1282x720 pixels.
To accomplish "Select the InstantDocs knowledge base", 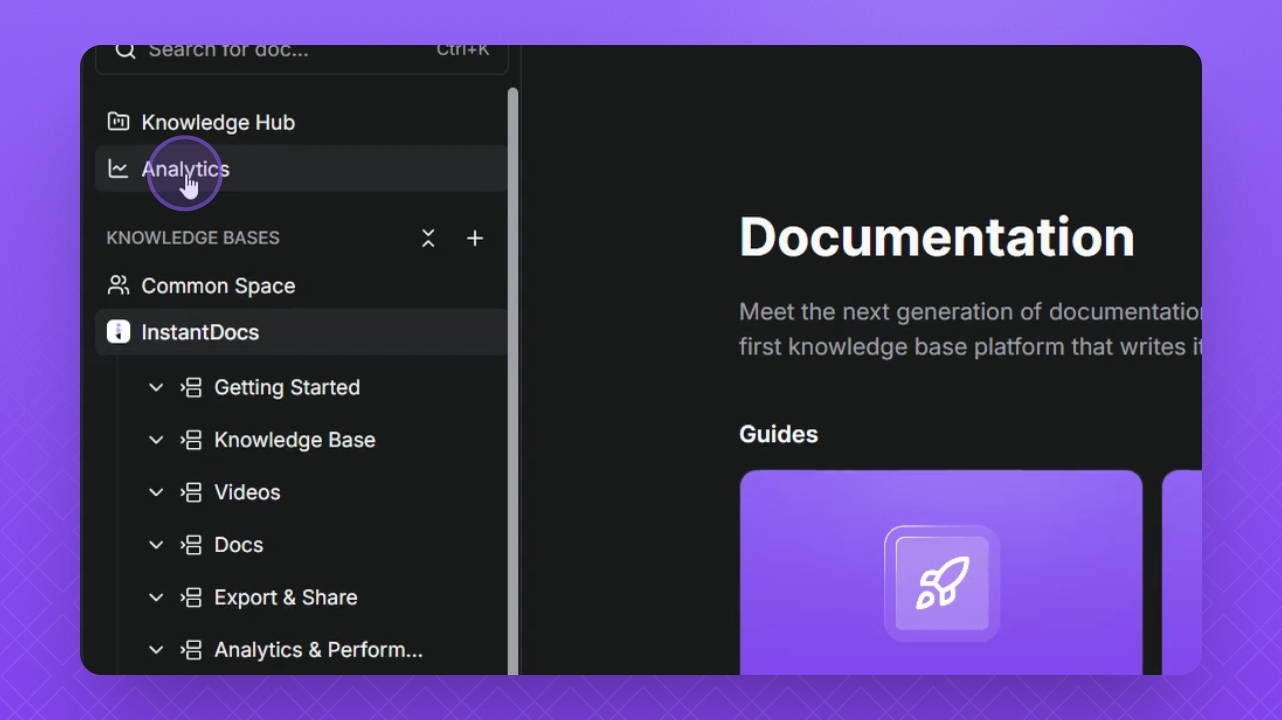I will coord(301,332).
